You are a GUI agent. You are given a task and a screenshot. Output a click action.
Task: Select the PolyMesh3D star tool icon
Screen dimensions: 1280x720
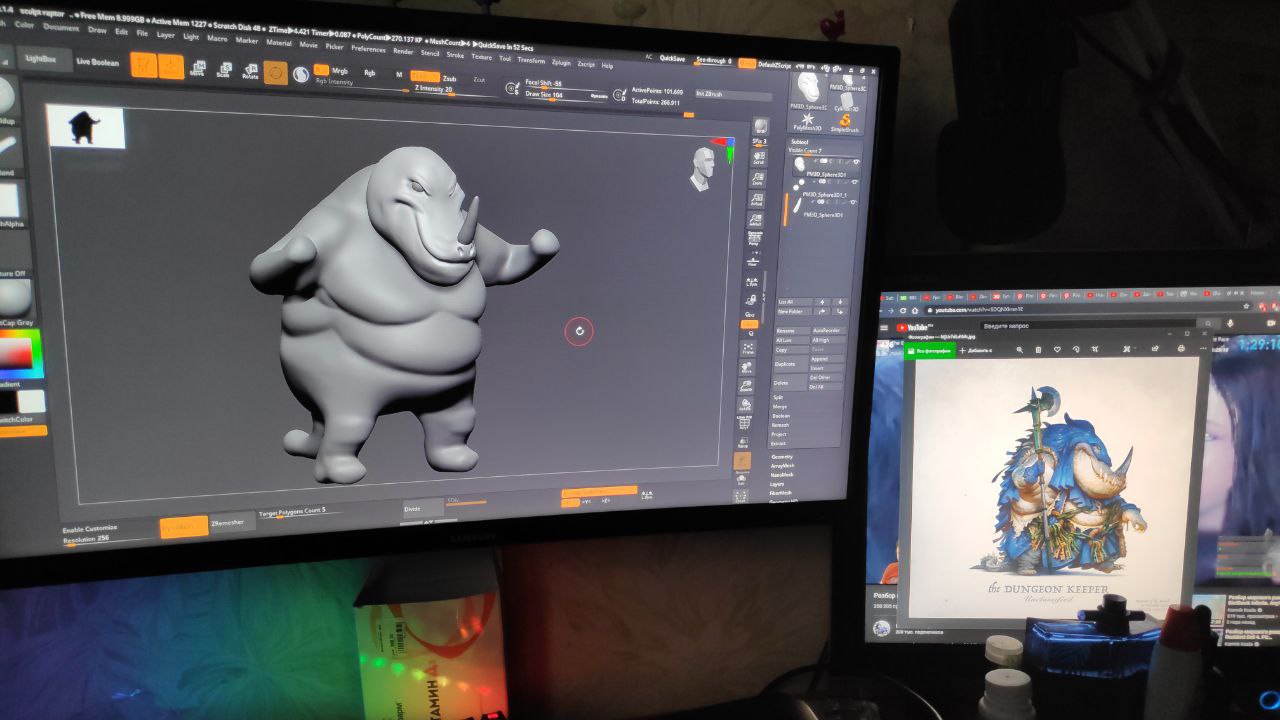807,120
